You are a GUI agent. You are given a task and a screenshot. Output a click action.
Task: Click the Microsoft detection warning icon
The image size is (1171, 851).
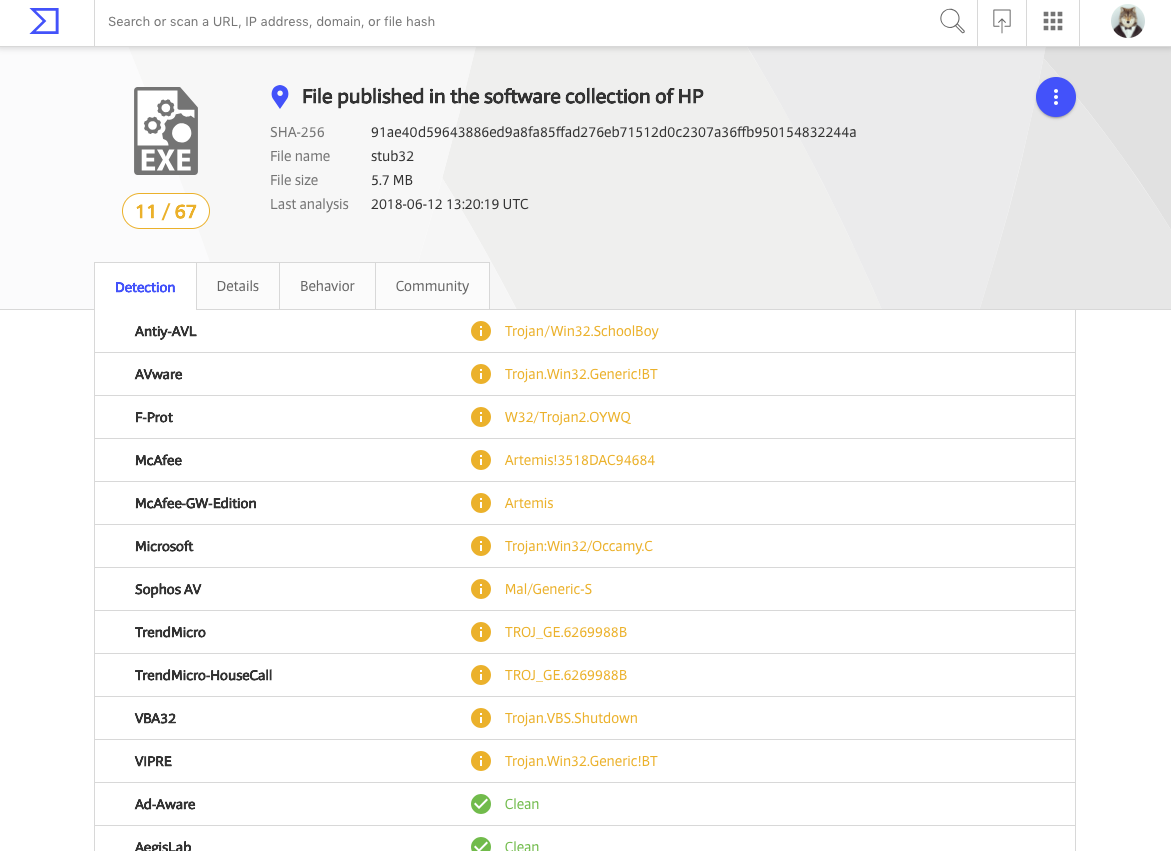481,546
